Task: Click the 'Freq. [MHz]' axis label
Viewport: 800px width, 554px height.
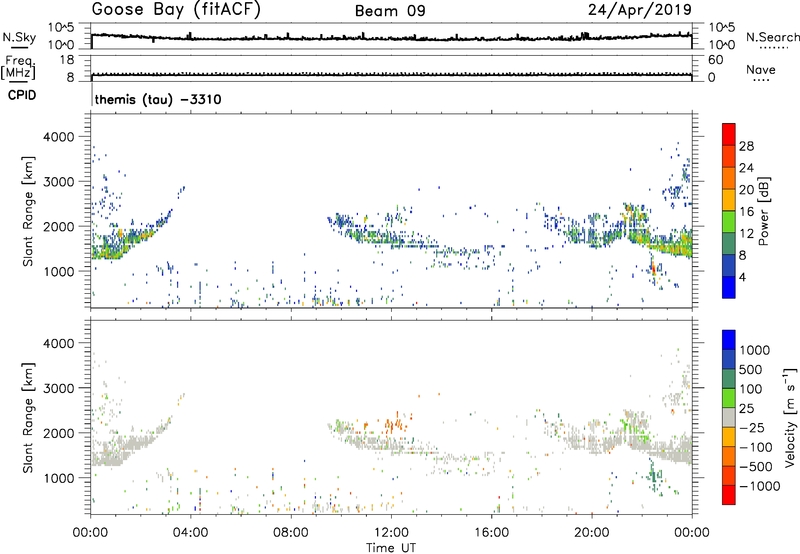Action: click(x=19, y=68)
